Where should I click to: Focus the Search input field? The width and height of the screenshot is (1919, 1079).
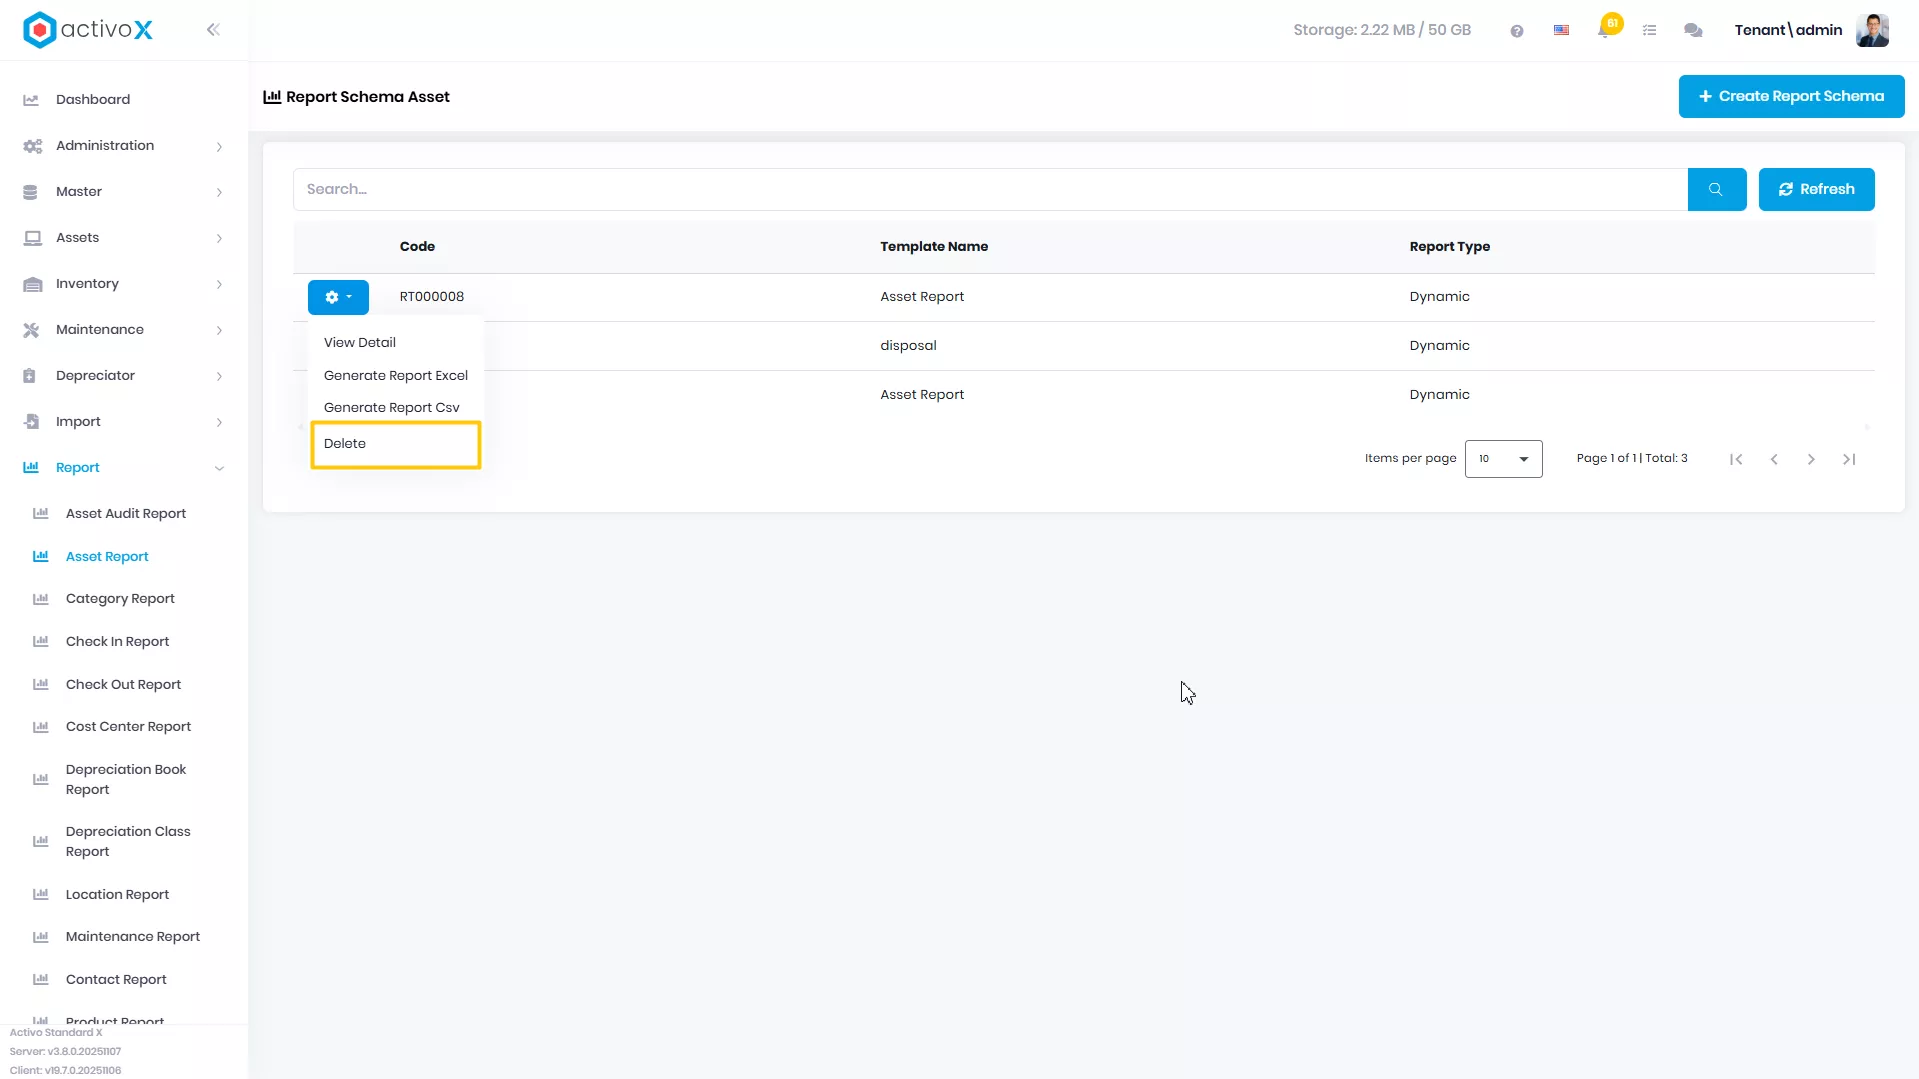click(990, 189)
